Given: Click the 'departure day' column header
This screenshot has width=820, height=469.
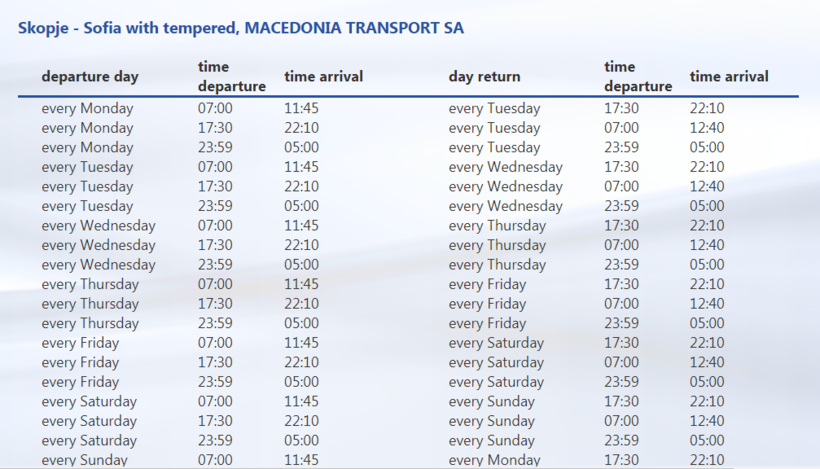Looking at the screenshot, I should tap(90, 76).
